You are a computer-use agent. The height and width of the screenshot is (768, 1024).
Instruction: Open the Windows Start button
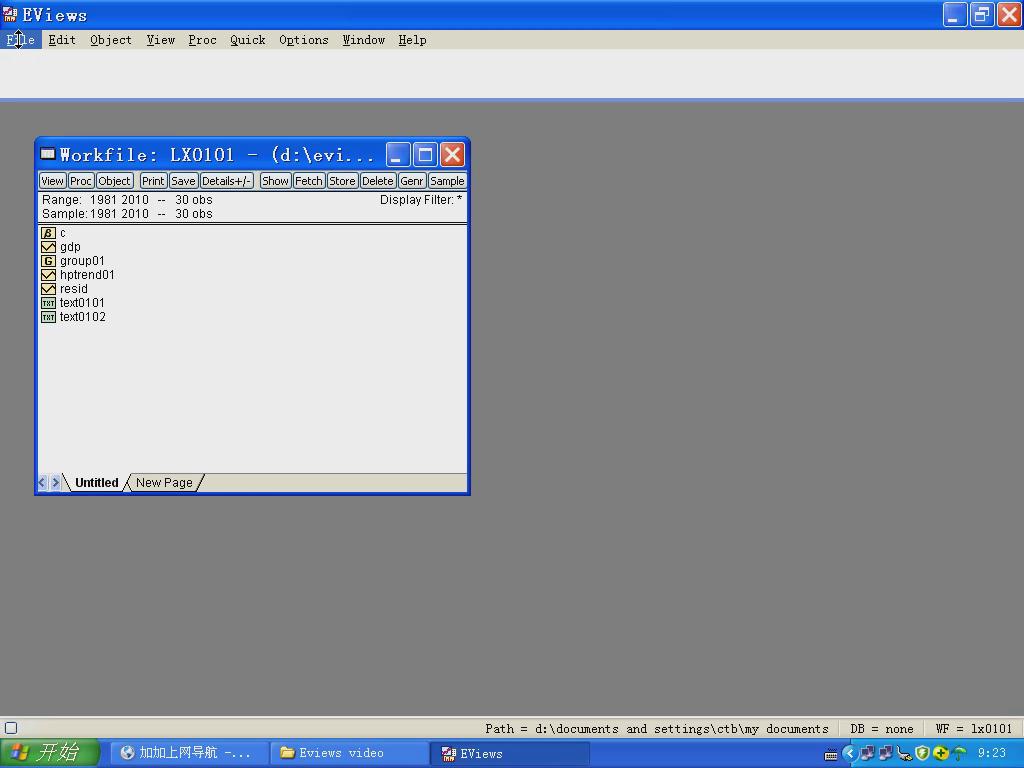49,752
